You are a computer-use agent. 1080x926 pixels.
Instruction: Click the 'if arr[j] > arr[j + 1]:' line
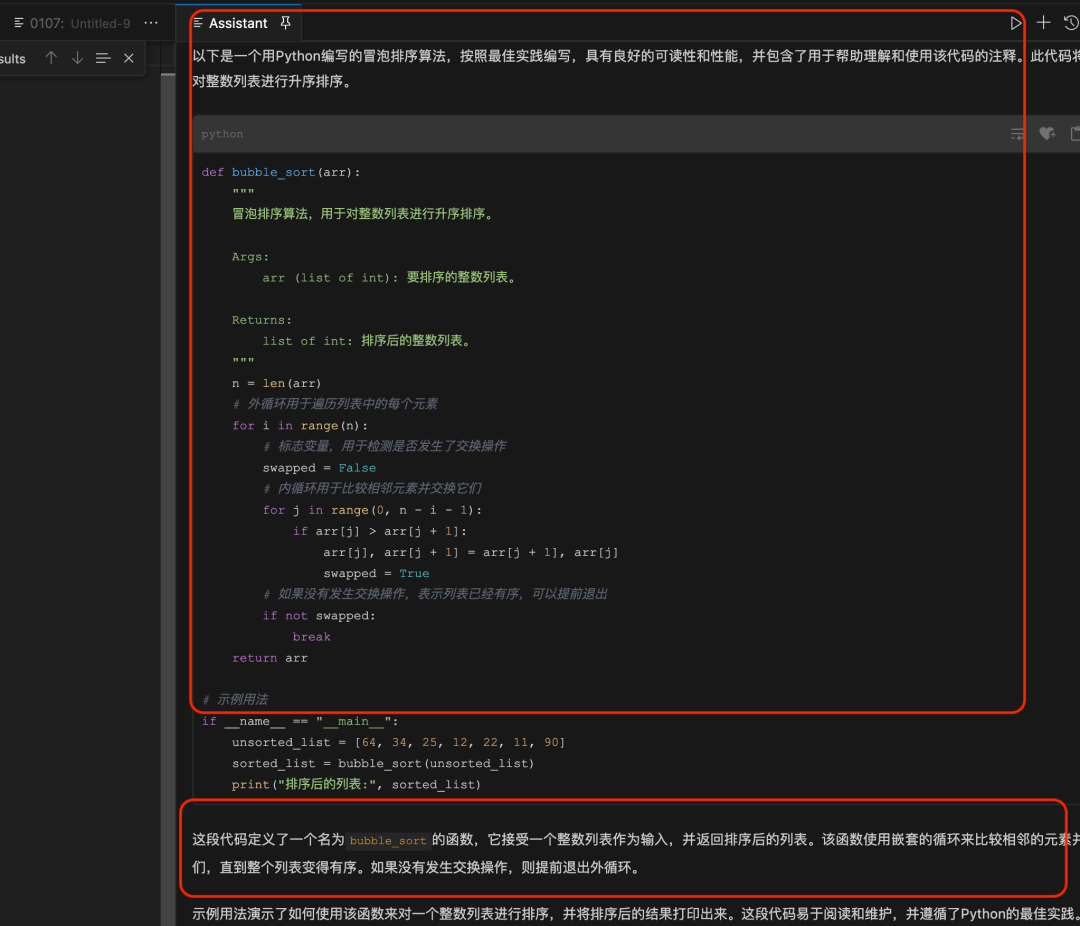[380, 531]
